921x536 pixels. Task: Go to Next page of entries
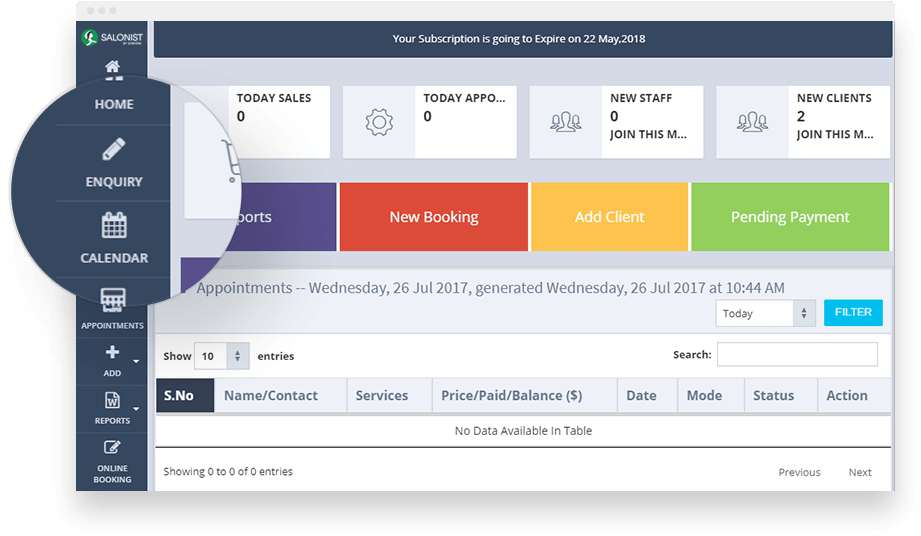(x=860, y=472)
